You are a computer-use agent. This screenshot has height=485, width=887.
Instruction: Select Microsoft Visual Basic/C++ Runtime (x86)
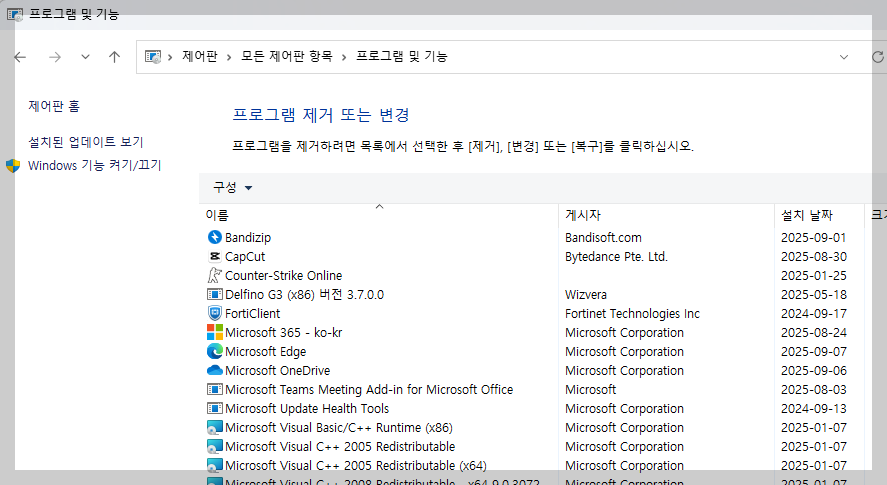pos(339,427)
